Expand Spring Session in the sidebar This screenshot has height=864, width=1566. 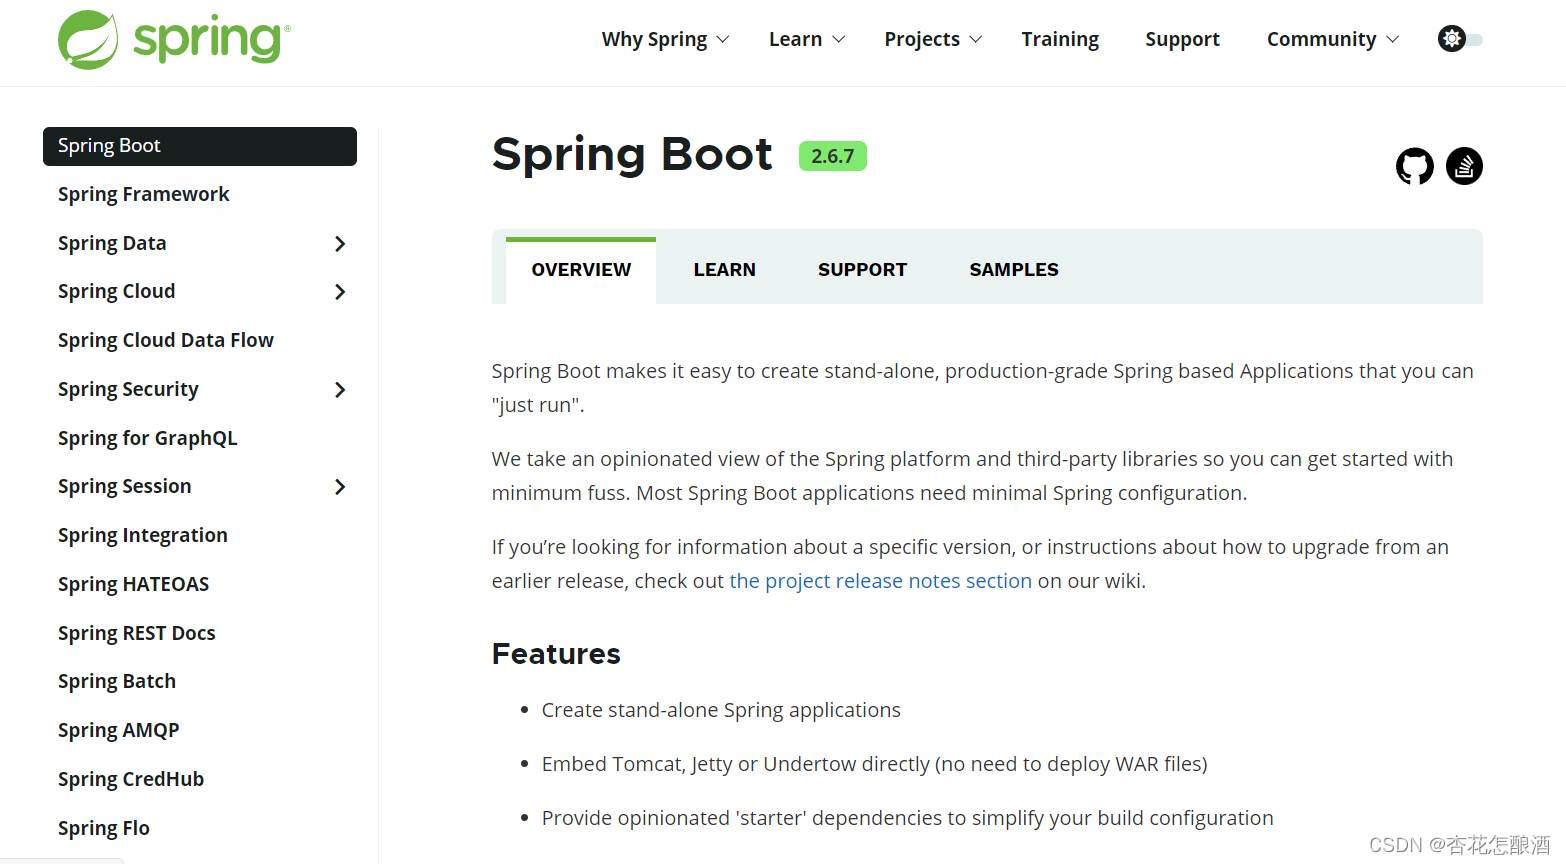340,486
